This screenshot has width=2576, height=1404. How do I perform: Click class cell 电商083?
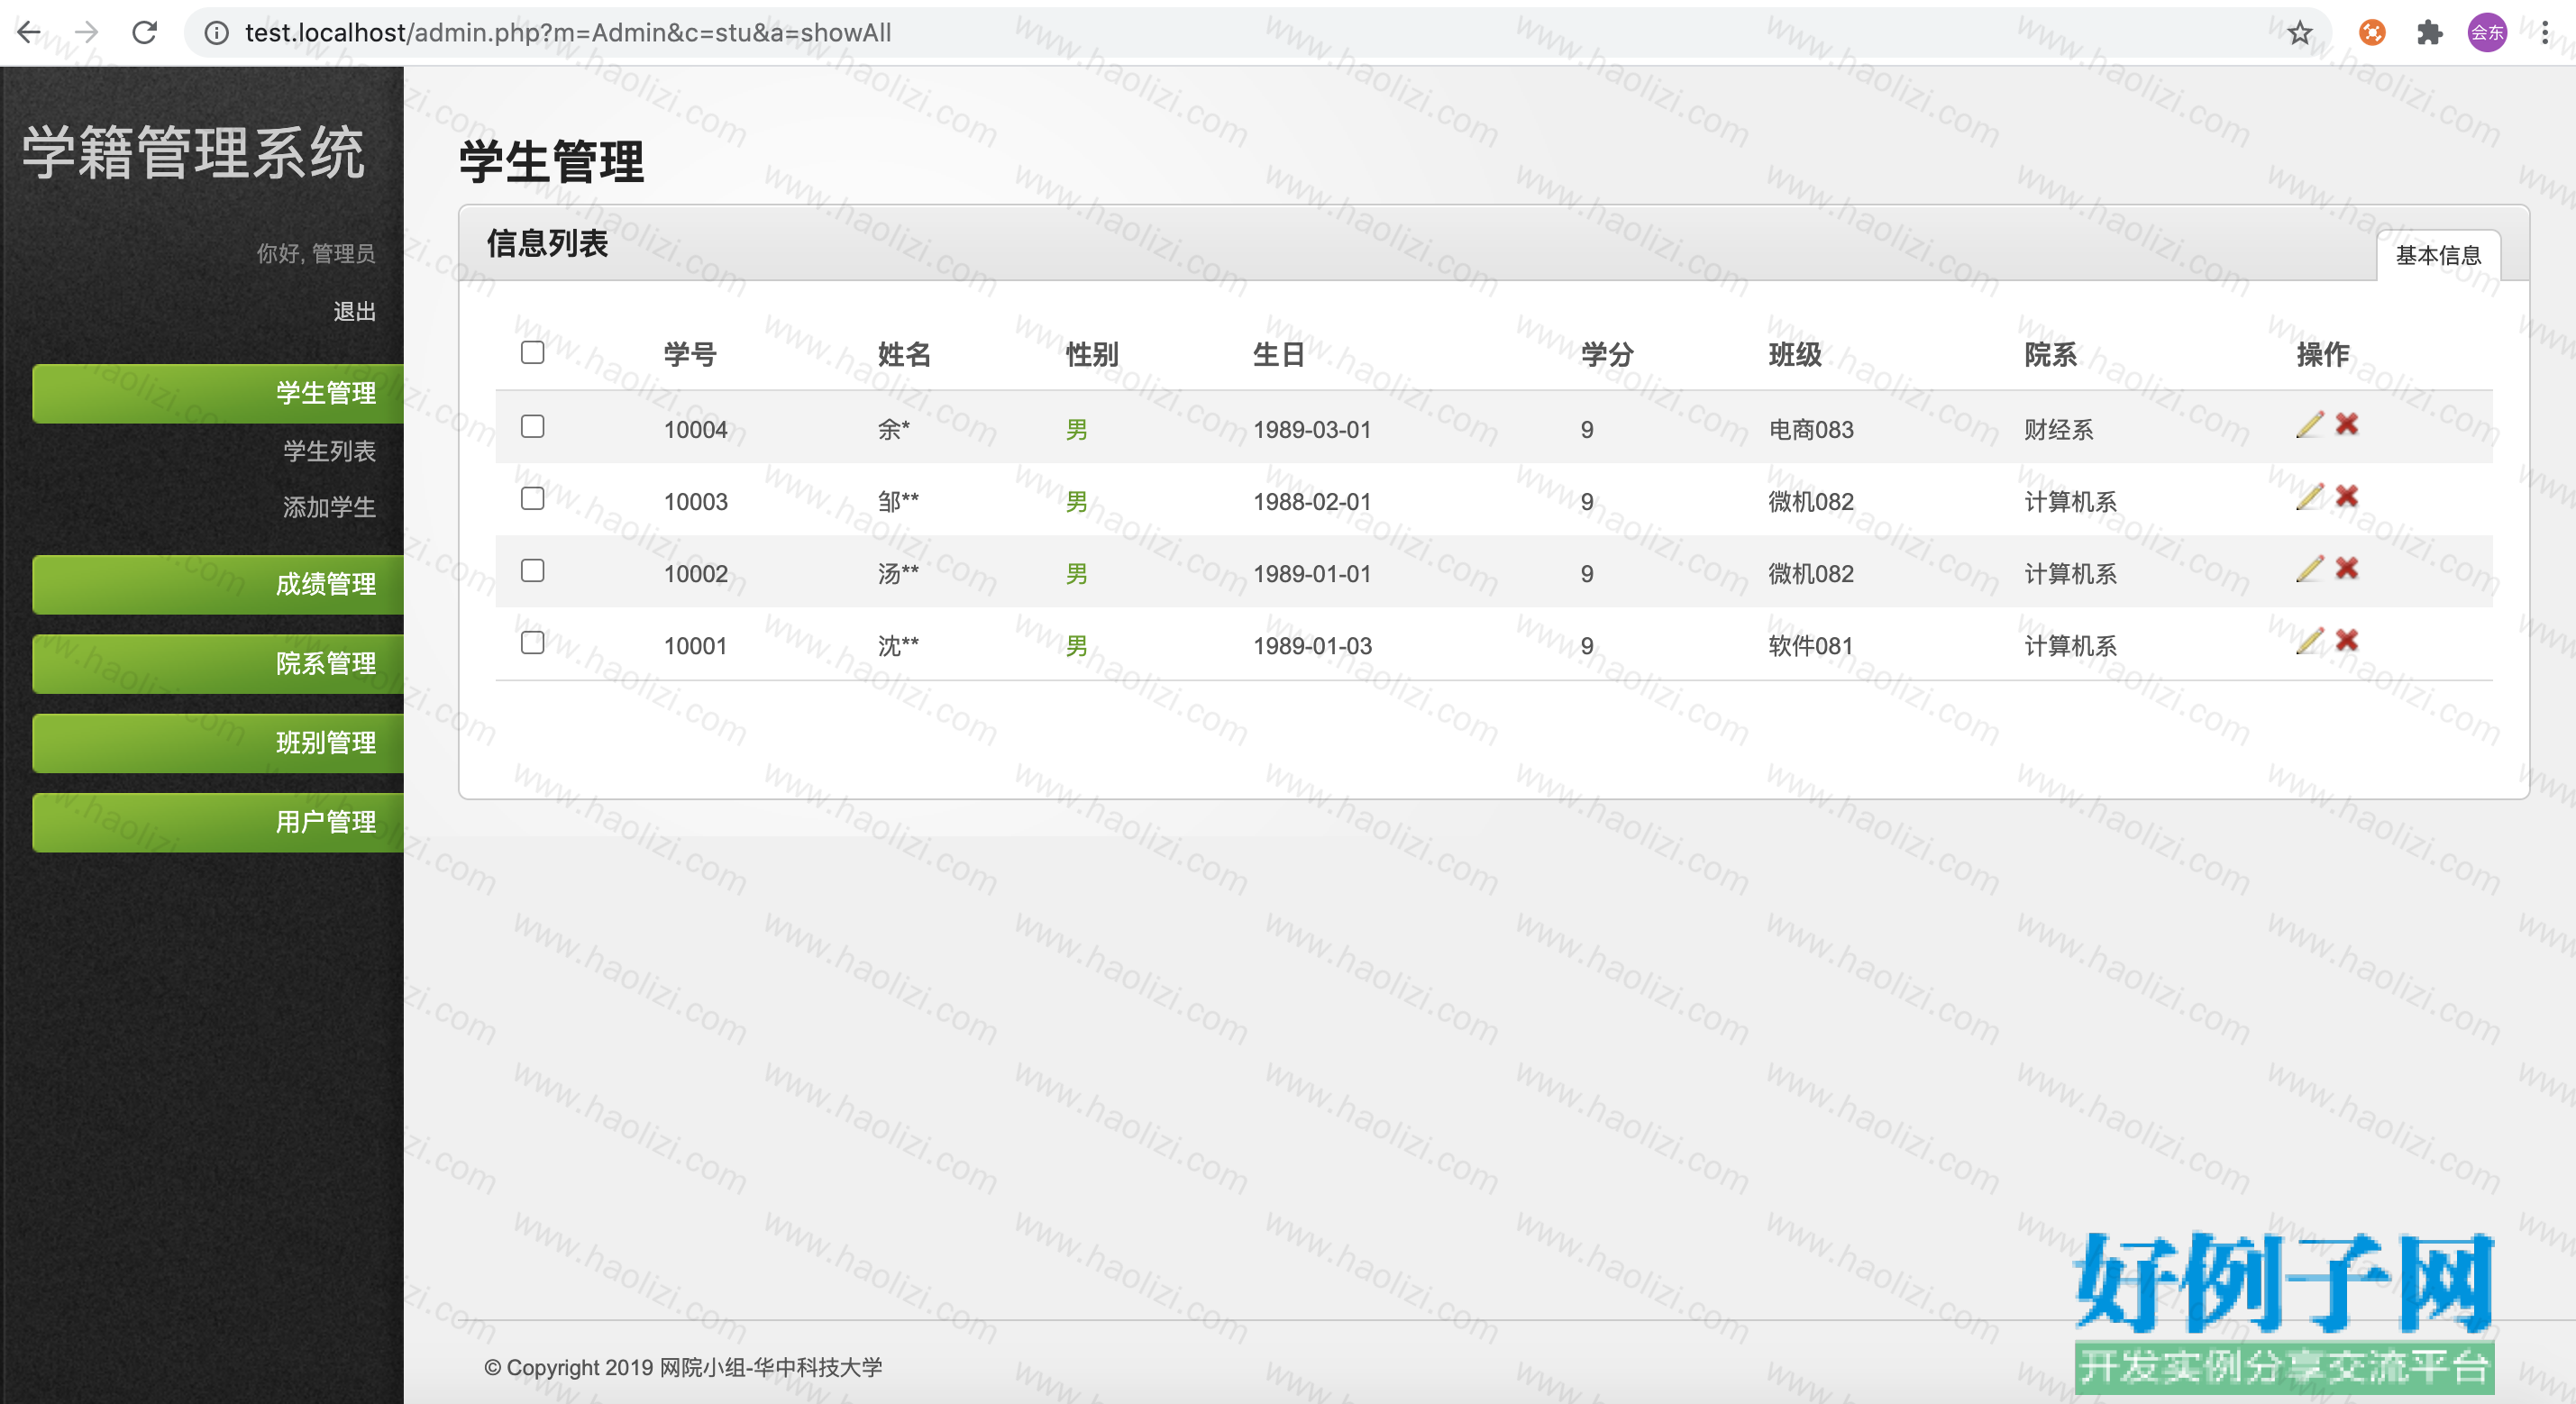tap(1811, 430)
